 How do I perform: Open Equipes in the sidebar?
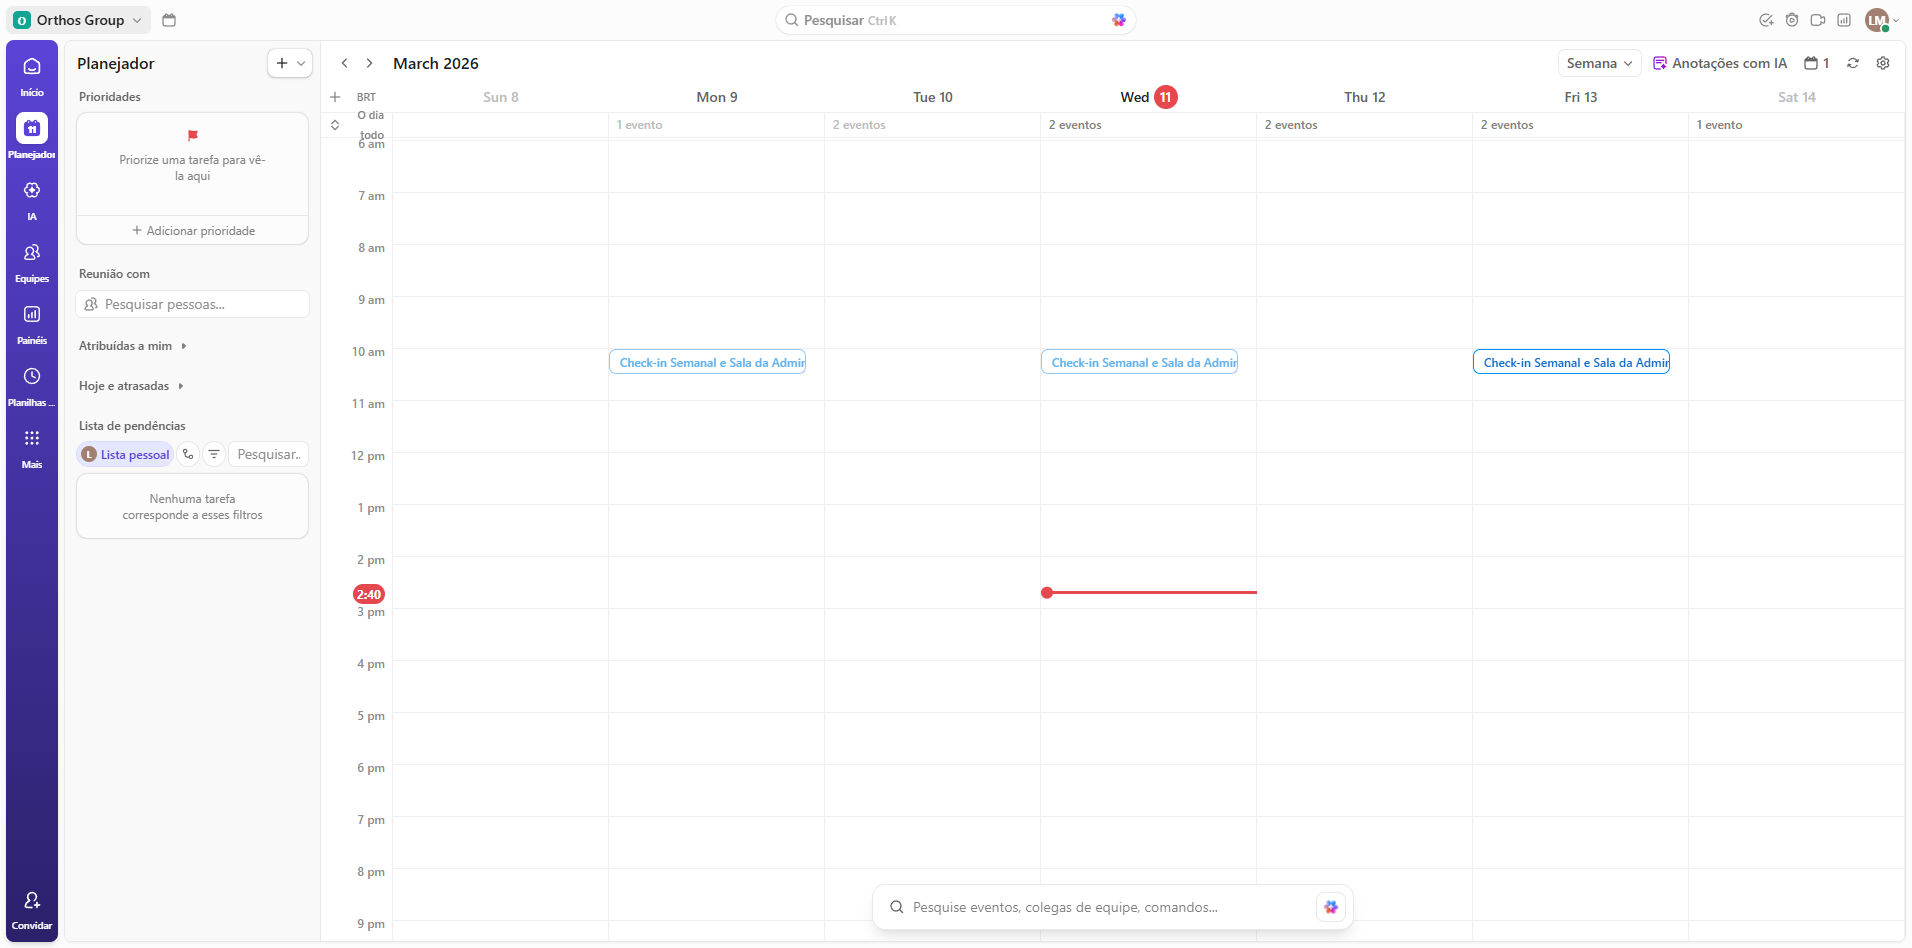pyautogui.click(x=32, y=253)
